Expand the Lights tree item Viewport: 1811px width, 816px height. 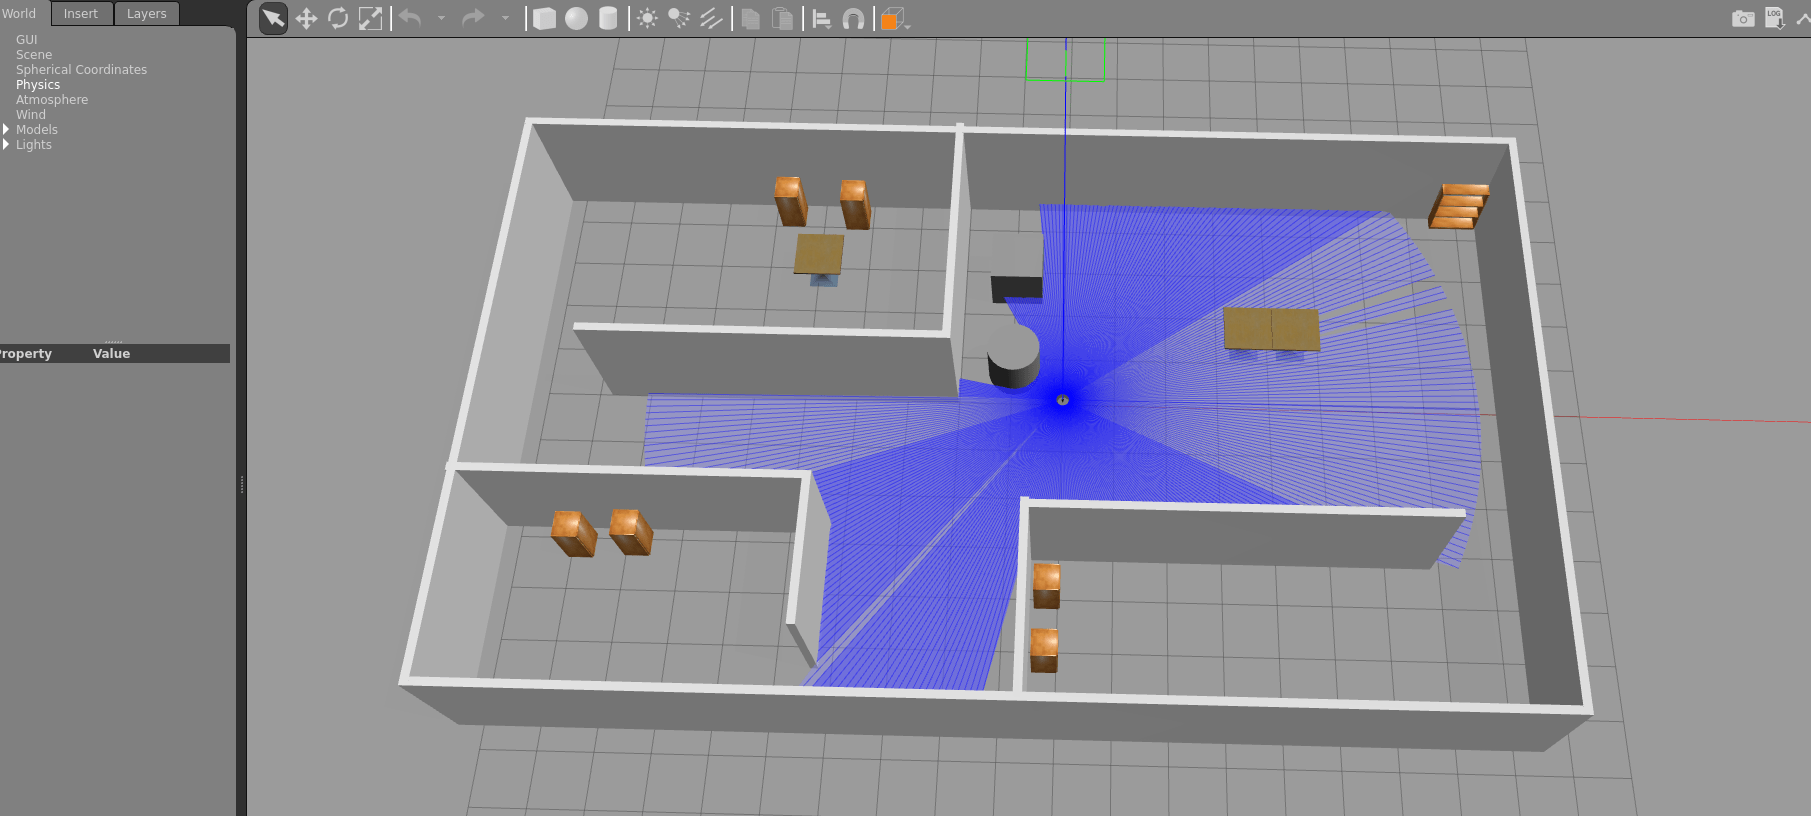(6, 145)
